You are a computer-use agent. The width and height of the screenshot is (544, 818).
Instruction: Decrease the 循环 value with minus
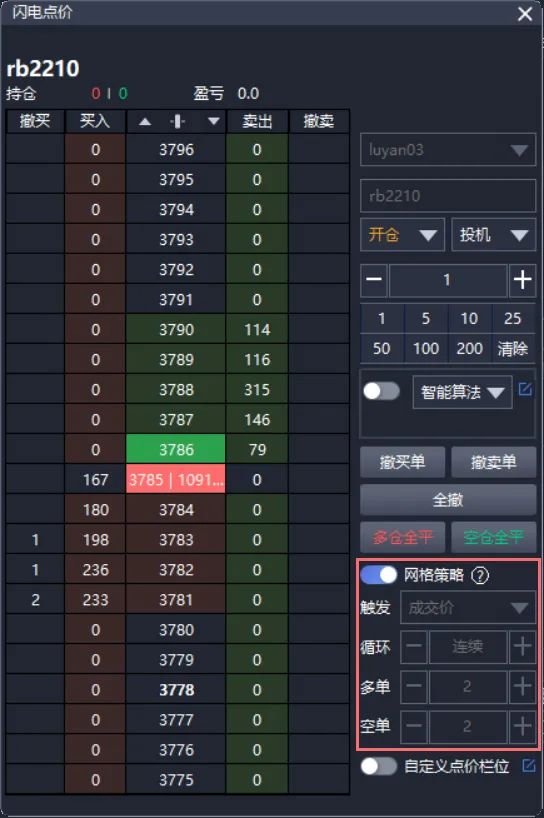click(x=414, y=647)
